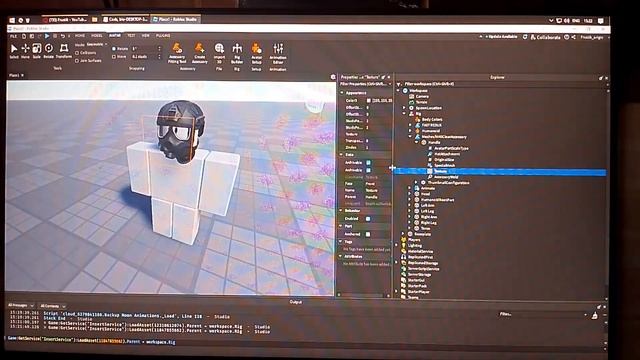The image size is (640, 360).
Task: Click the Workspace globe icon in Explorer
Action: [405, 91]
